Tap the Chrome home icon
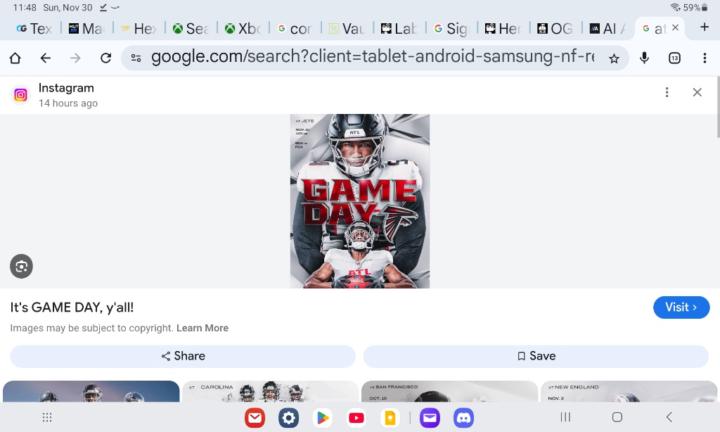720x432 pixels. pyautogui.click(x=15, y=58)
